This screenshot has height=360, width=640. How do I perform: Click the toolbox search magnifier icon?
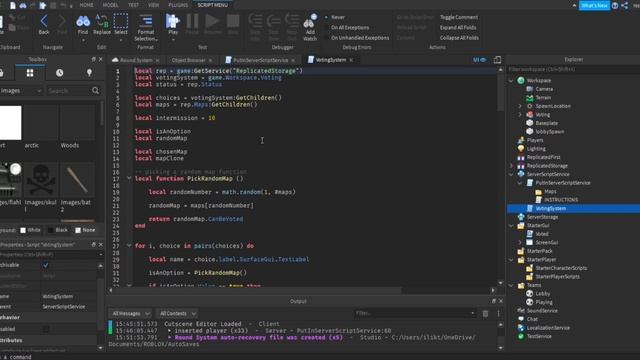96,90
